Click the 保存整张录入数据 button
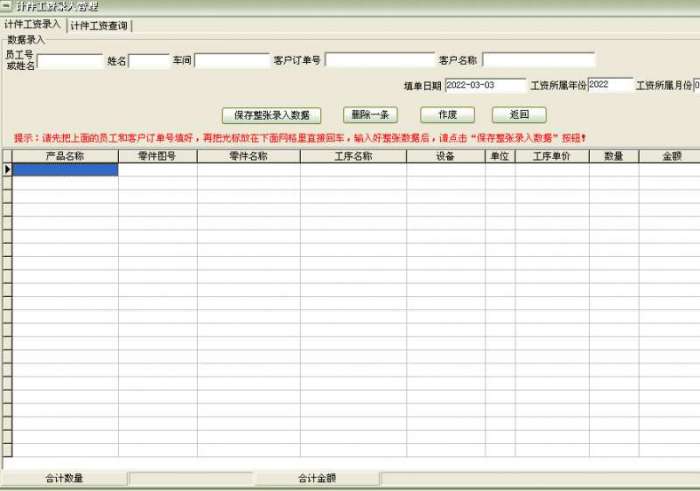Viewport: 700px width, 491px height. pyautogui.click(x=271, y=115)
